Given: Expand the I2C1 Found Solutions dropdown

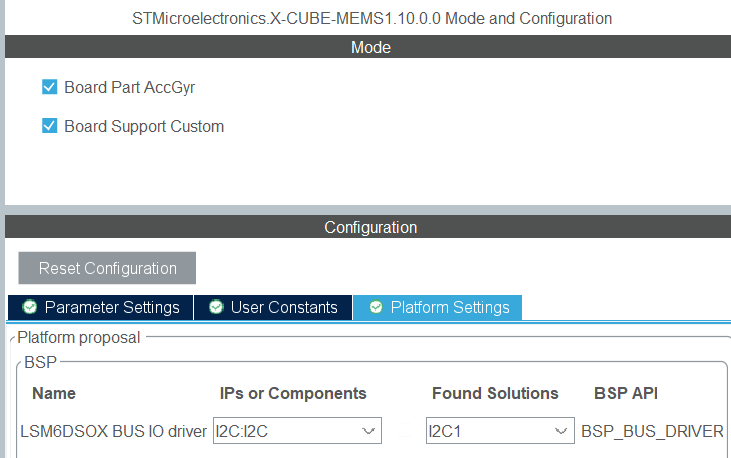Looking at the screenshot, I should [500, 432].
